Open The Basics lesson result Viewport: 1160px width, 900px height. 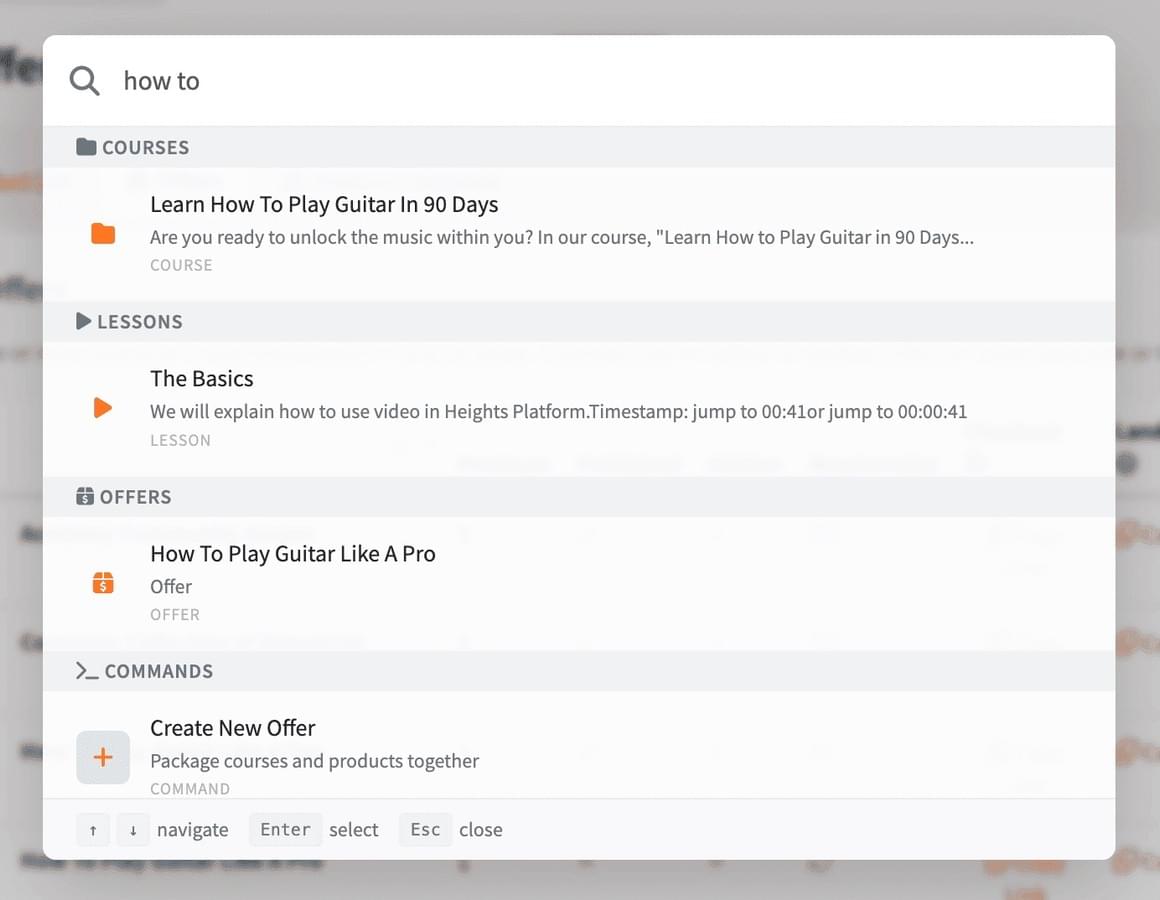[202, 379]
